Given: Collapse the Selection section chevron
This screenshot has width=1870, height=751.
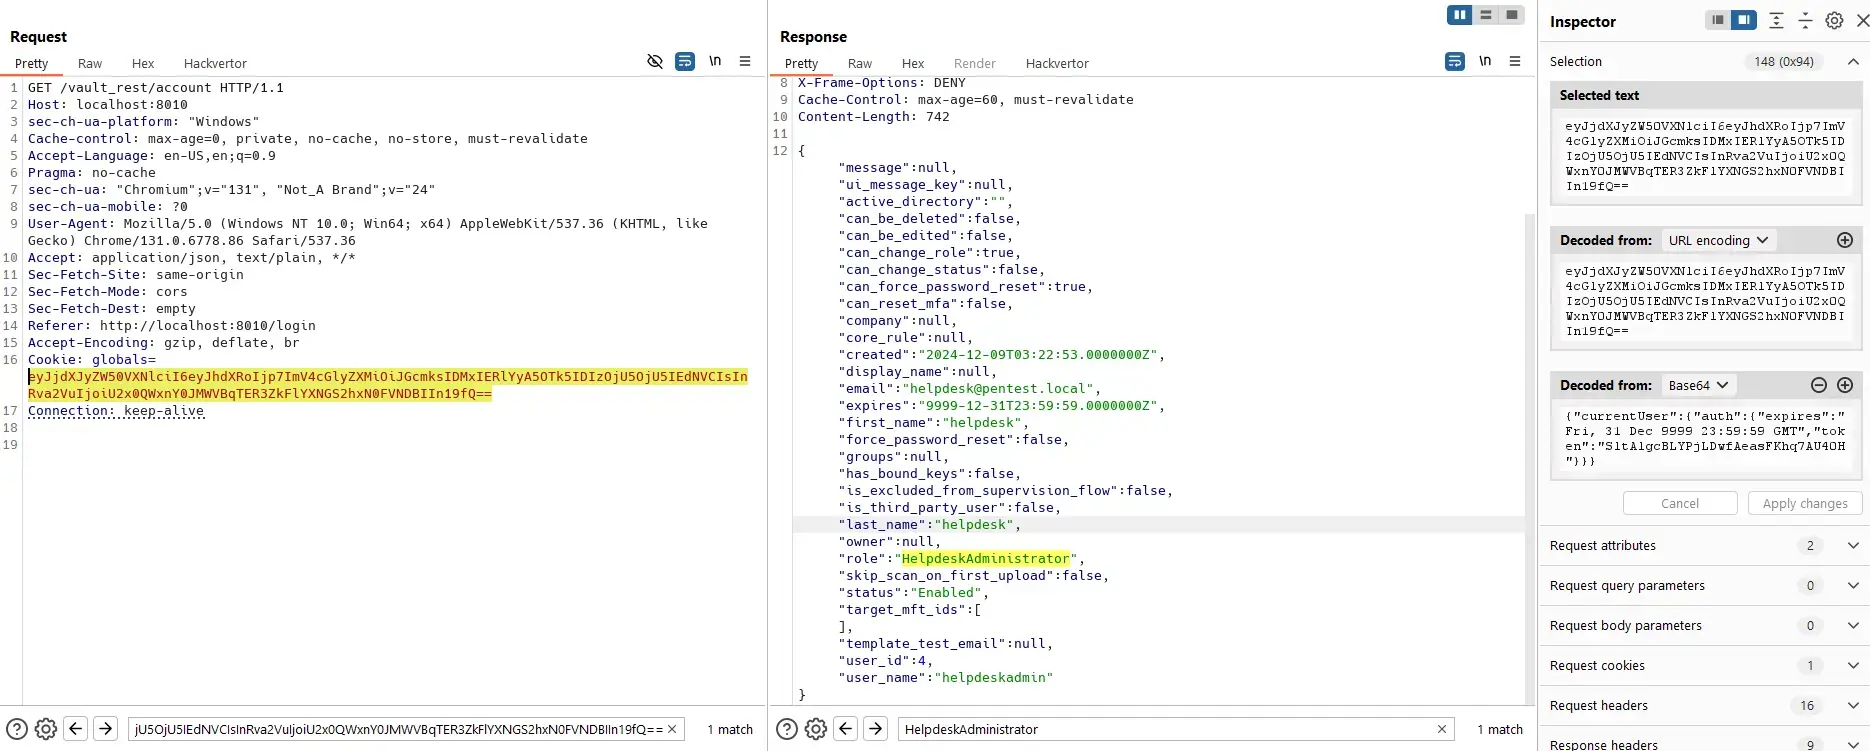Looking at the screenshot, I should coord(1853,62).
